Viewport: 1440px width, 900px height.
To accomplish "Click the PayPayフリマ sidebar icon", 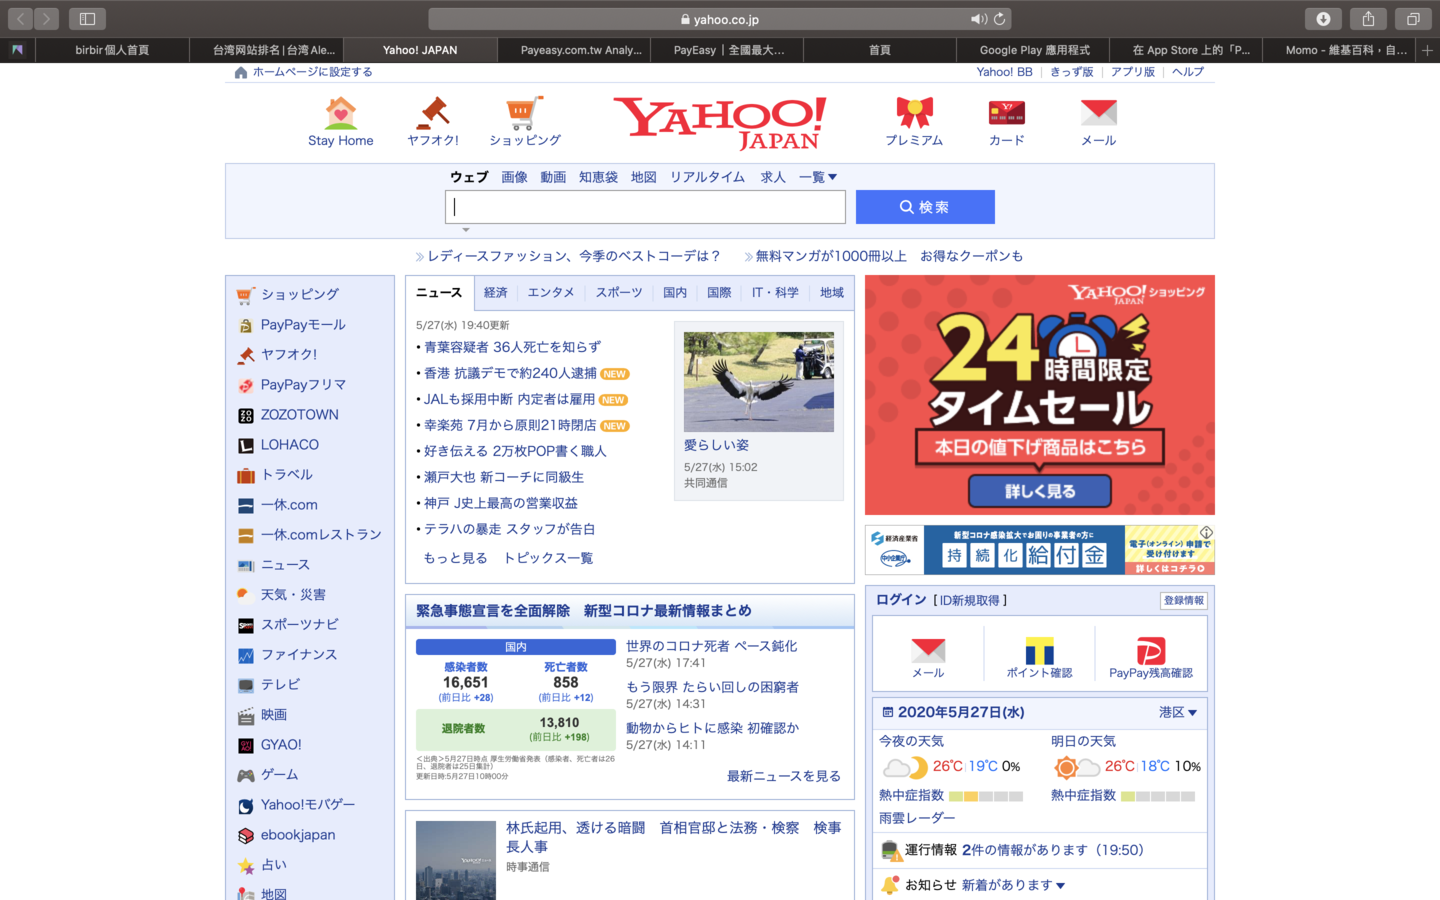I will [246, 385].
